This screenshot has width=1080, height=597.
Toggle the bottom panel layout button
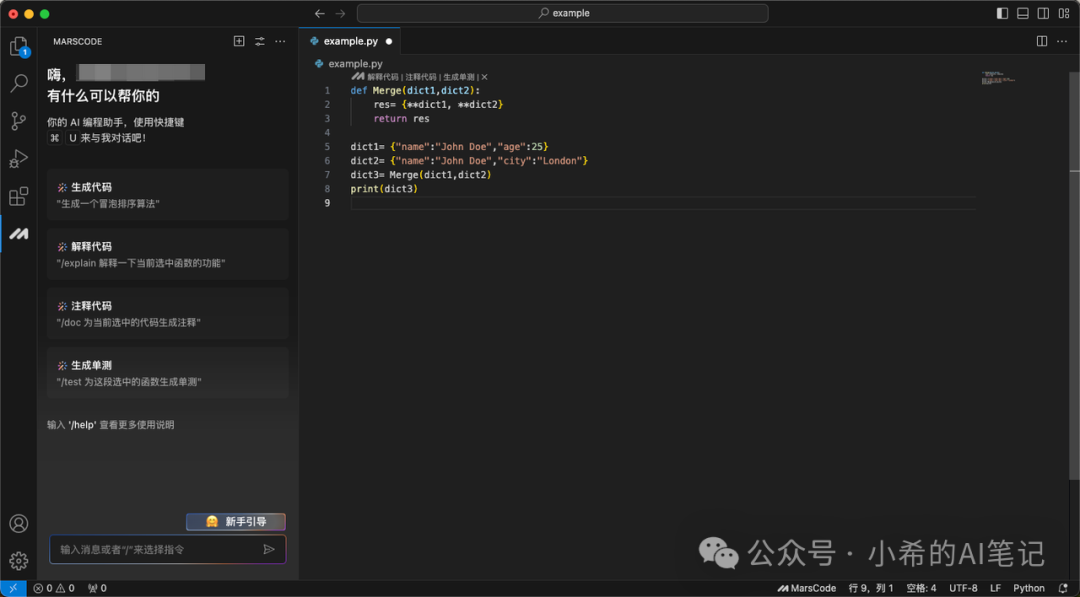1023,13
